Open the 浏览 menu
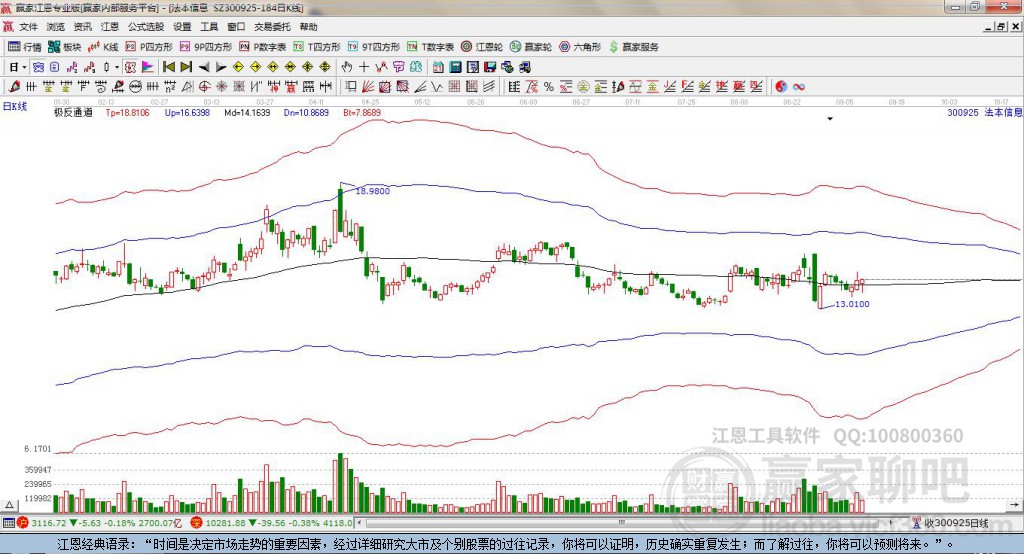The image size is (1024, 554). pyautogui.click(x=56, y=27)
